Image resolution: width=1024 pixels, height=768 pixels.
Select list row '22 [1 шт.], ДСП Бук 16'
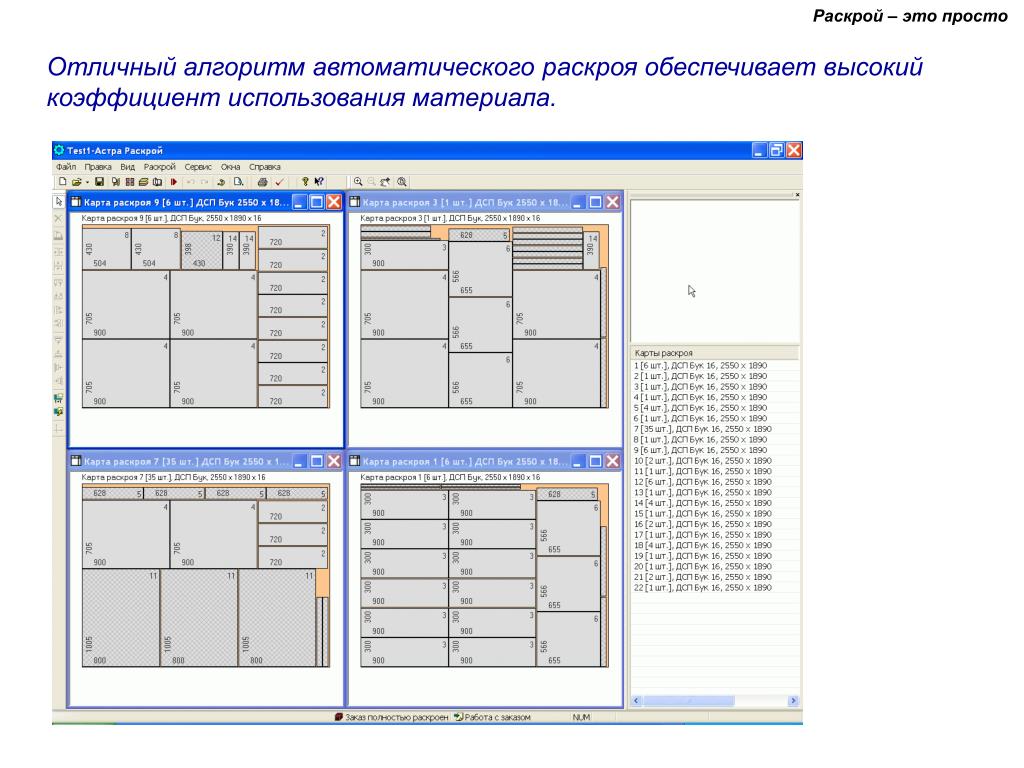click(714, 588)
